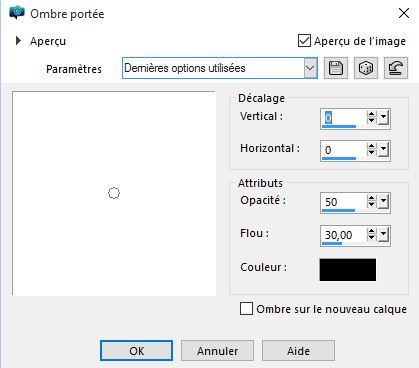Click the save preset floppy disk icon
Screen dimensions: 419x368
click(x=336, y=68)
